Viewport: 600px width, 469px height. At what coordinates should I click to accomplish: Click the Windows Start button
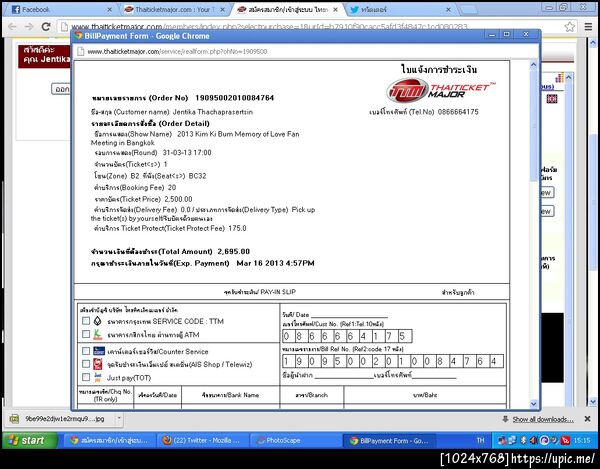30,440
